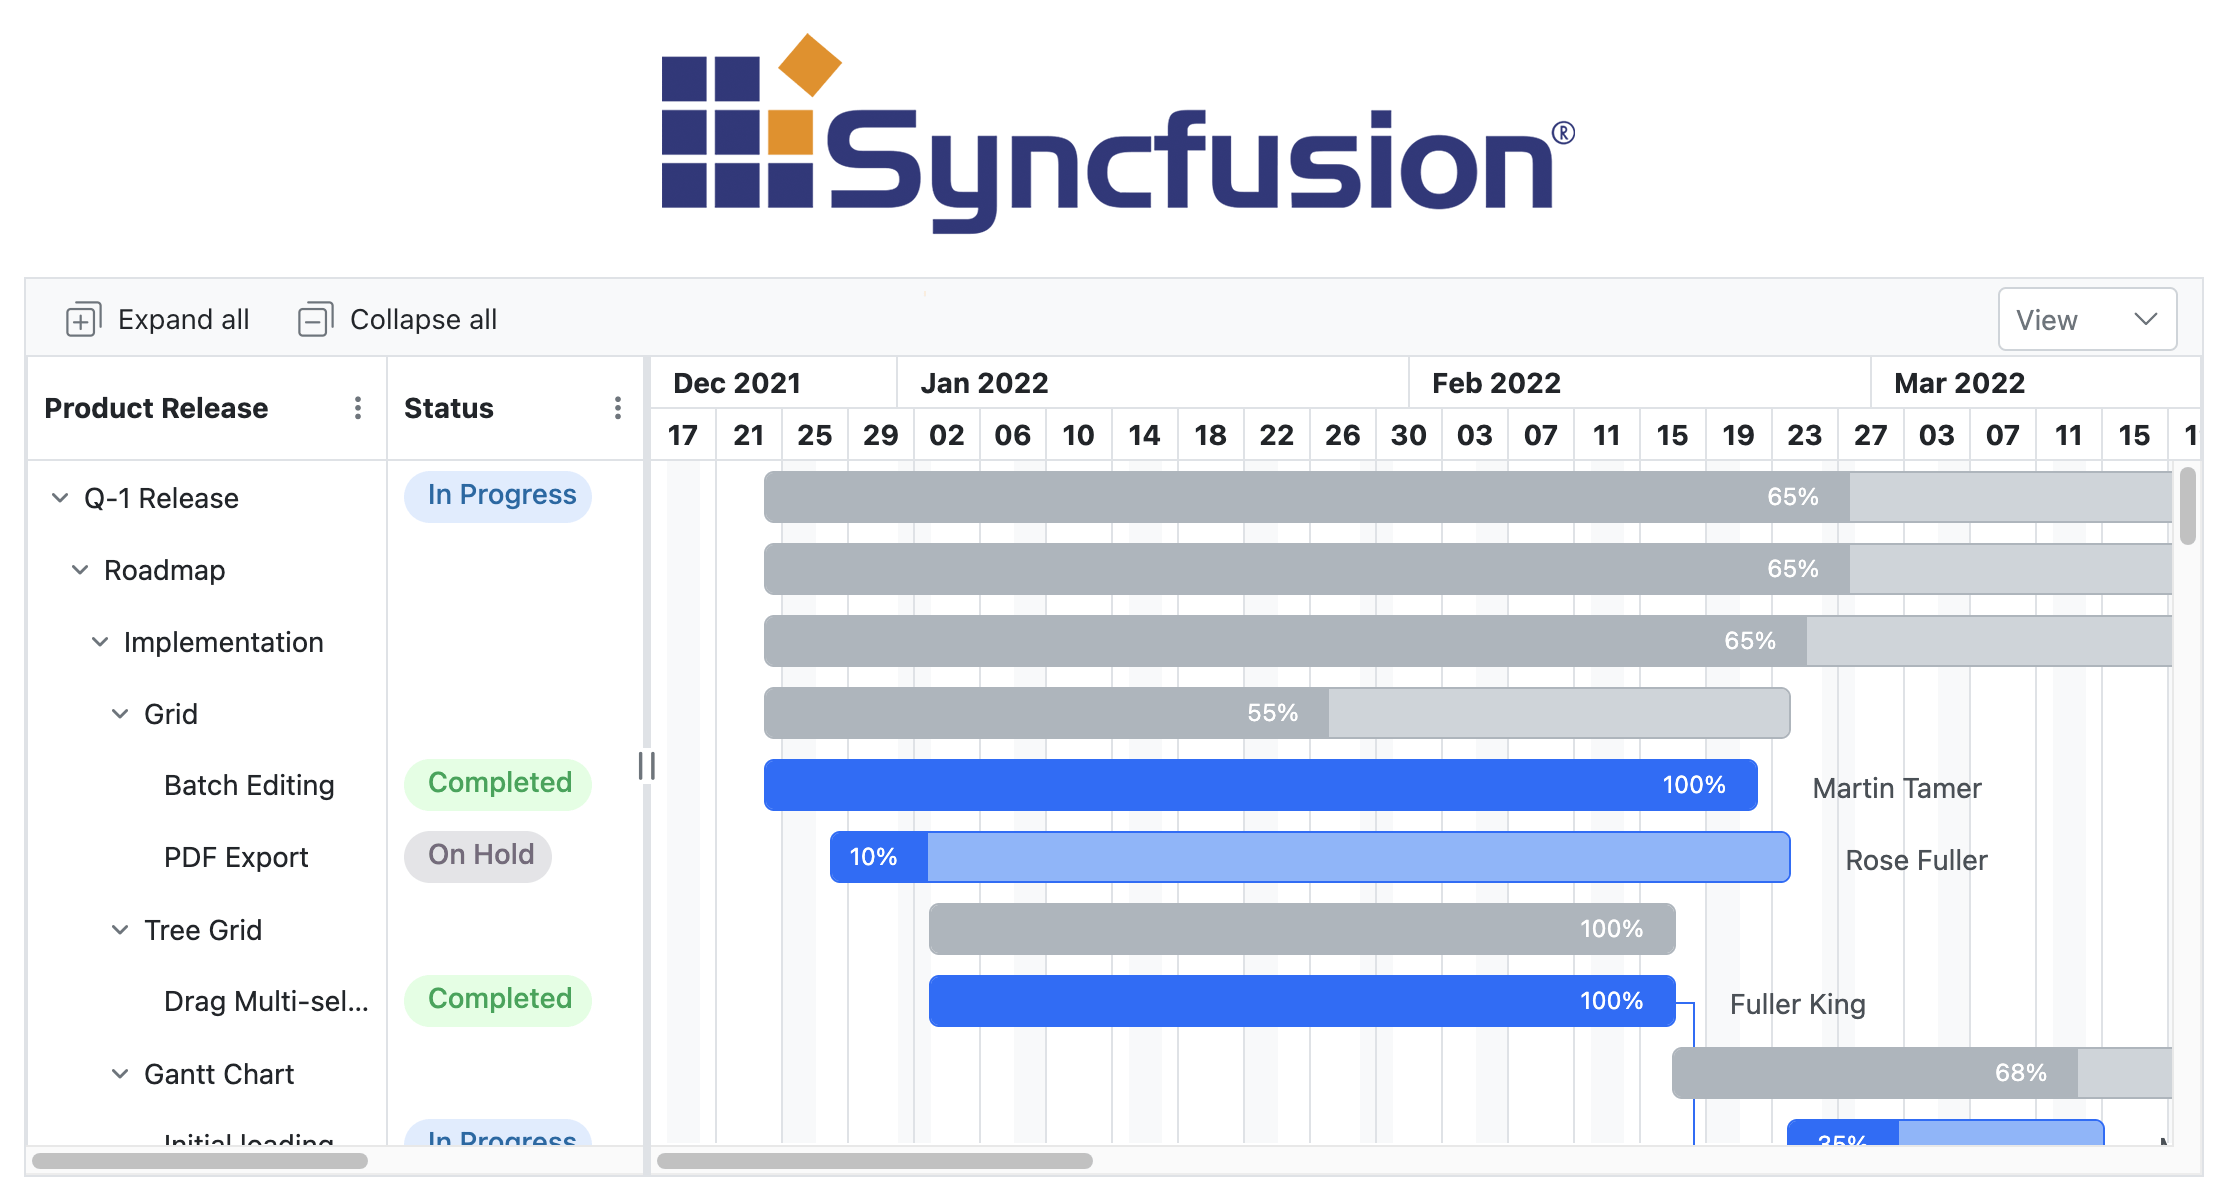Select the On Hold badge for PDF Export
Image resolution: width=2230 pixels, height=1200 pixels.
pyautogui.click(x=478, y=855)
